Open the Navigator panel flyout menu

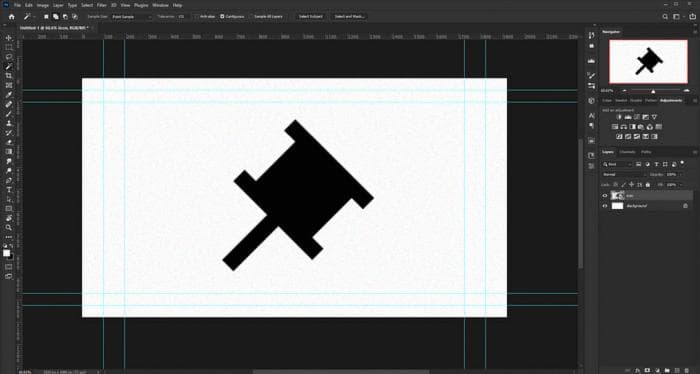pos(695,32)
